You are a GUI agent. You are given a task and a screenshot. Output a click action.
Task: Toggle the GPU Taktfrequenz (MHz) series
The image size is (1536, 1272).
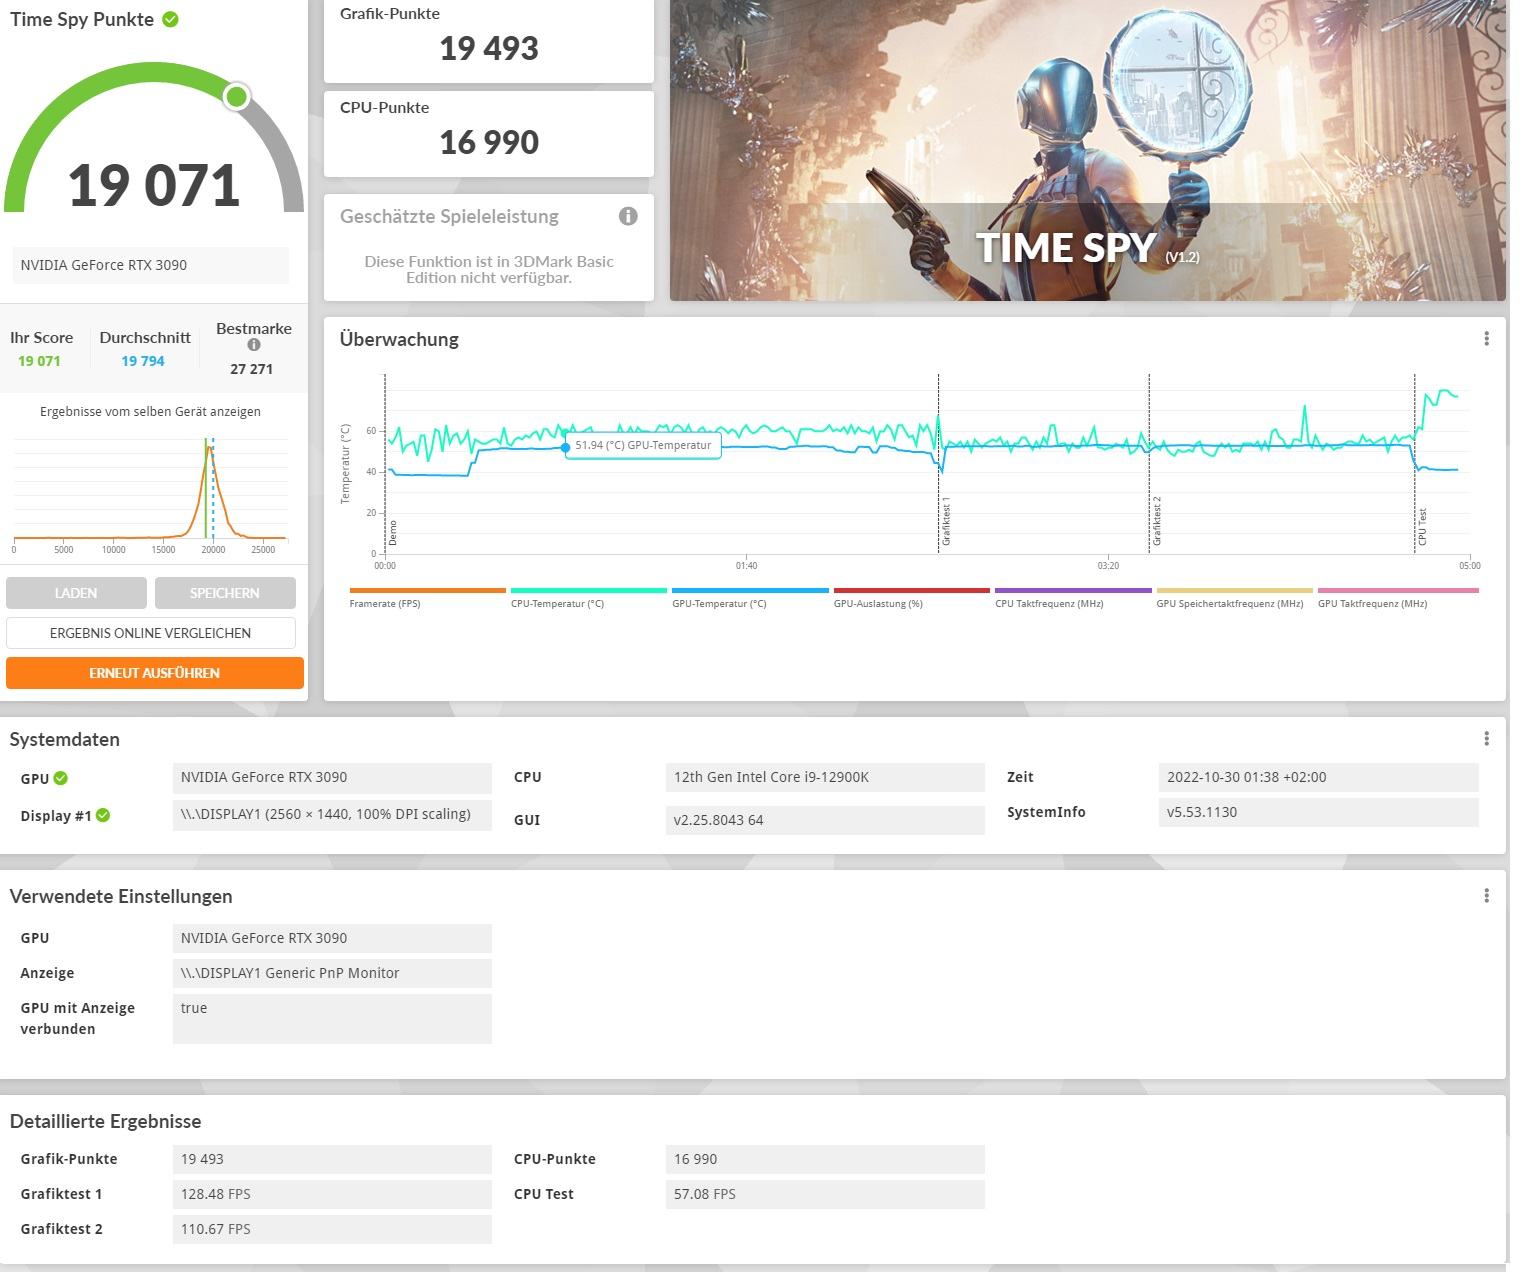(x=1397, y=598)
